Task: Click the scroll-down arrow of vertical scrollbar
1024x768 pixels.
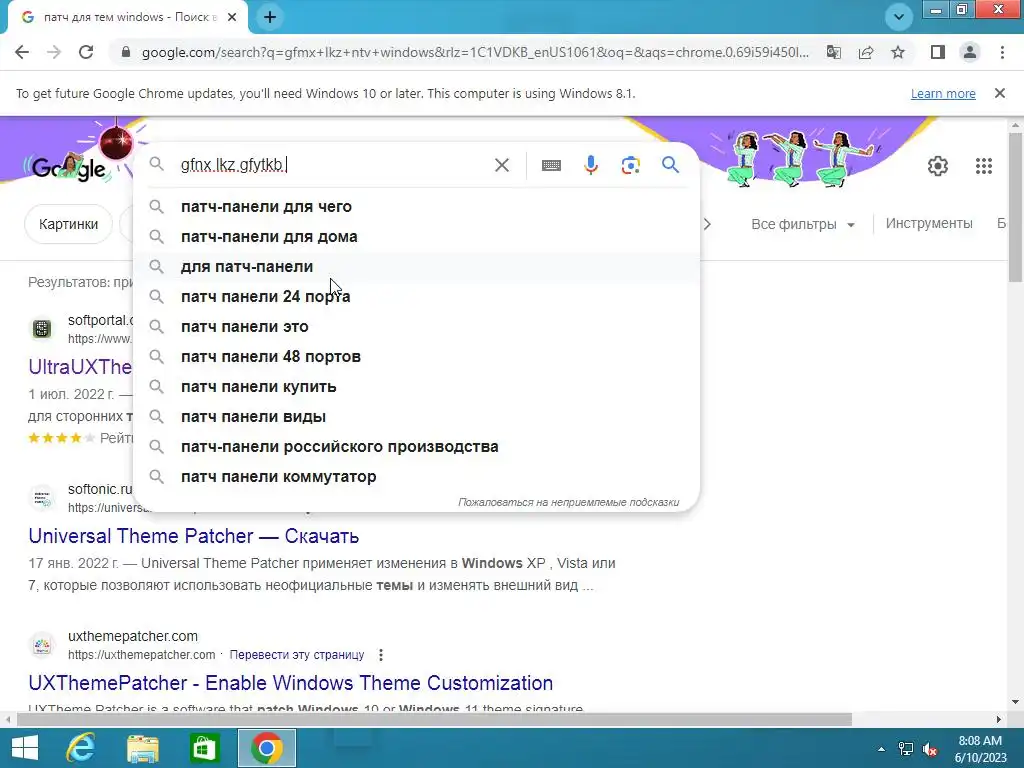Action: click(x=1015, y=703)
